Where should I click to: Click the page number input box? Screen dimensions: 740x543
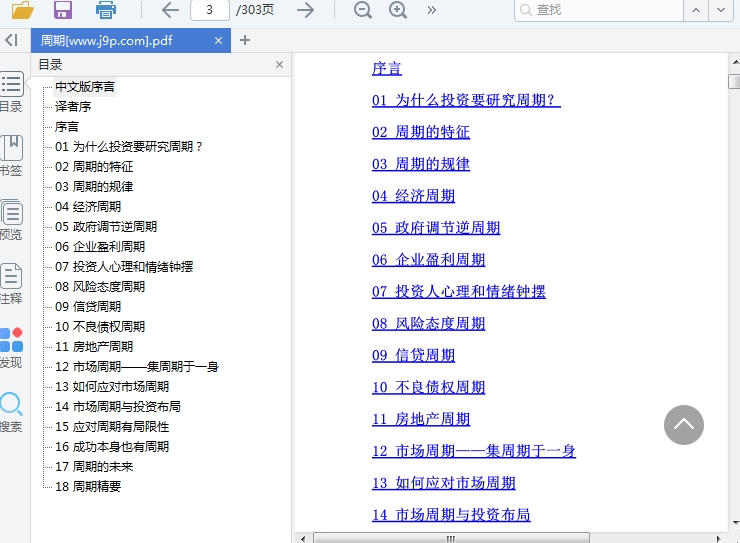[x=210, y=10]
